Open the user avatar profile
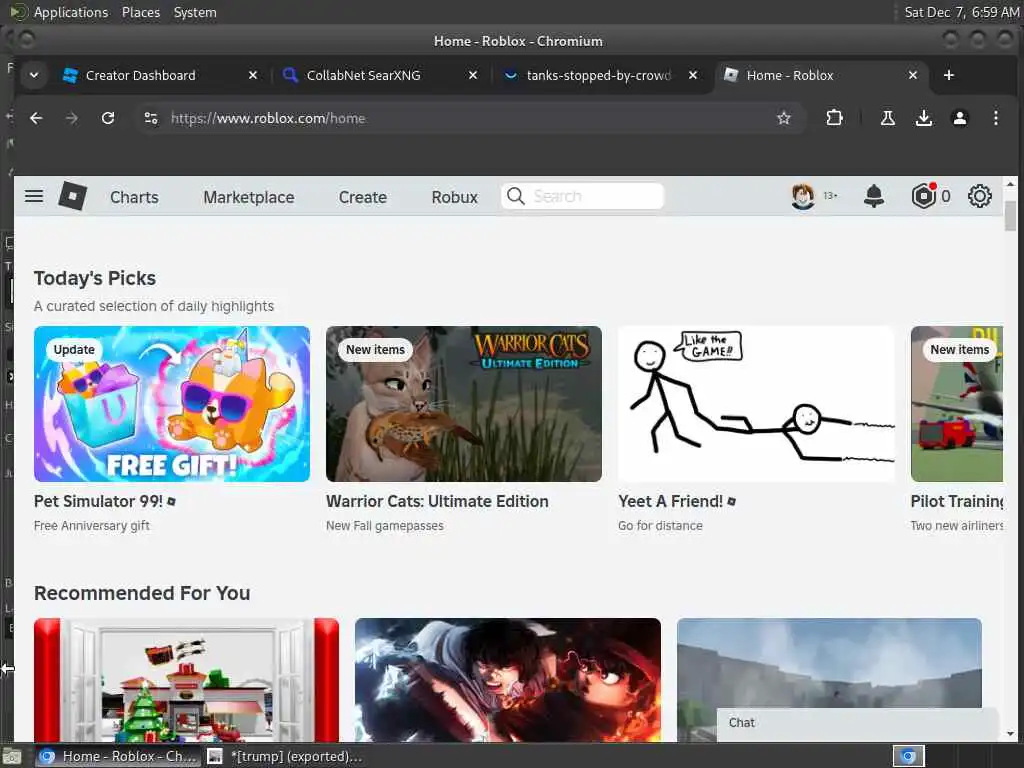This screenshot has height=768, width=1024. [803, 196]
